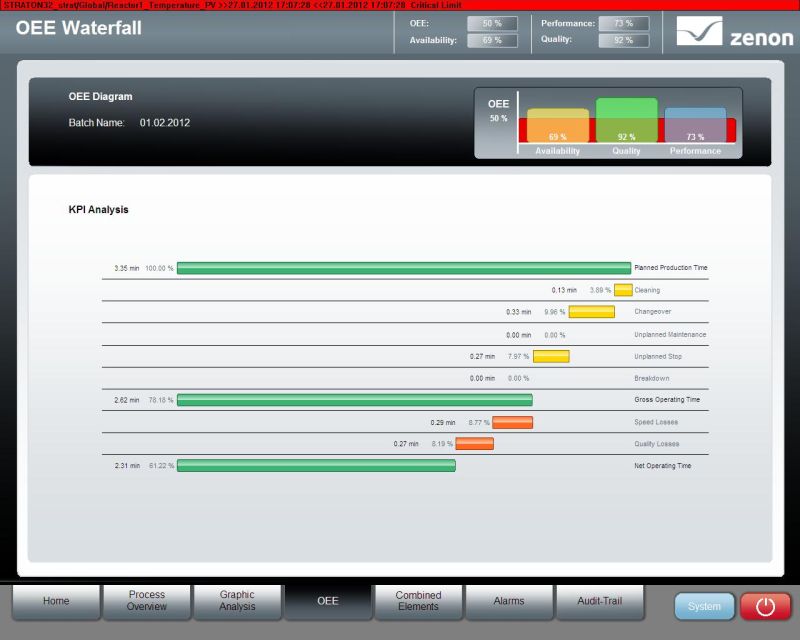Open the Home screen
Screen dimensions: 800x640
pos(56,601)
